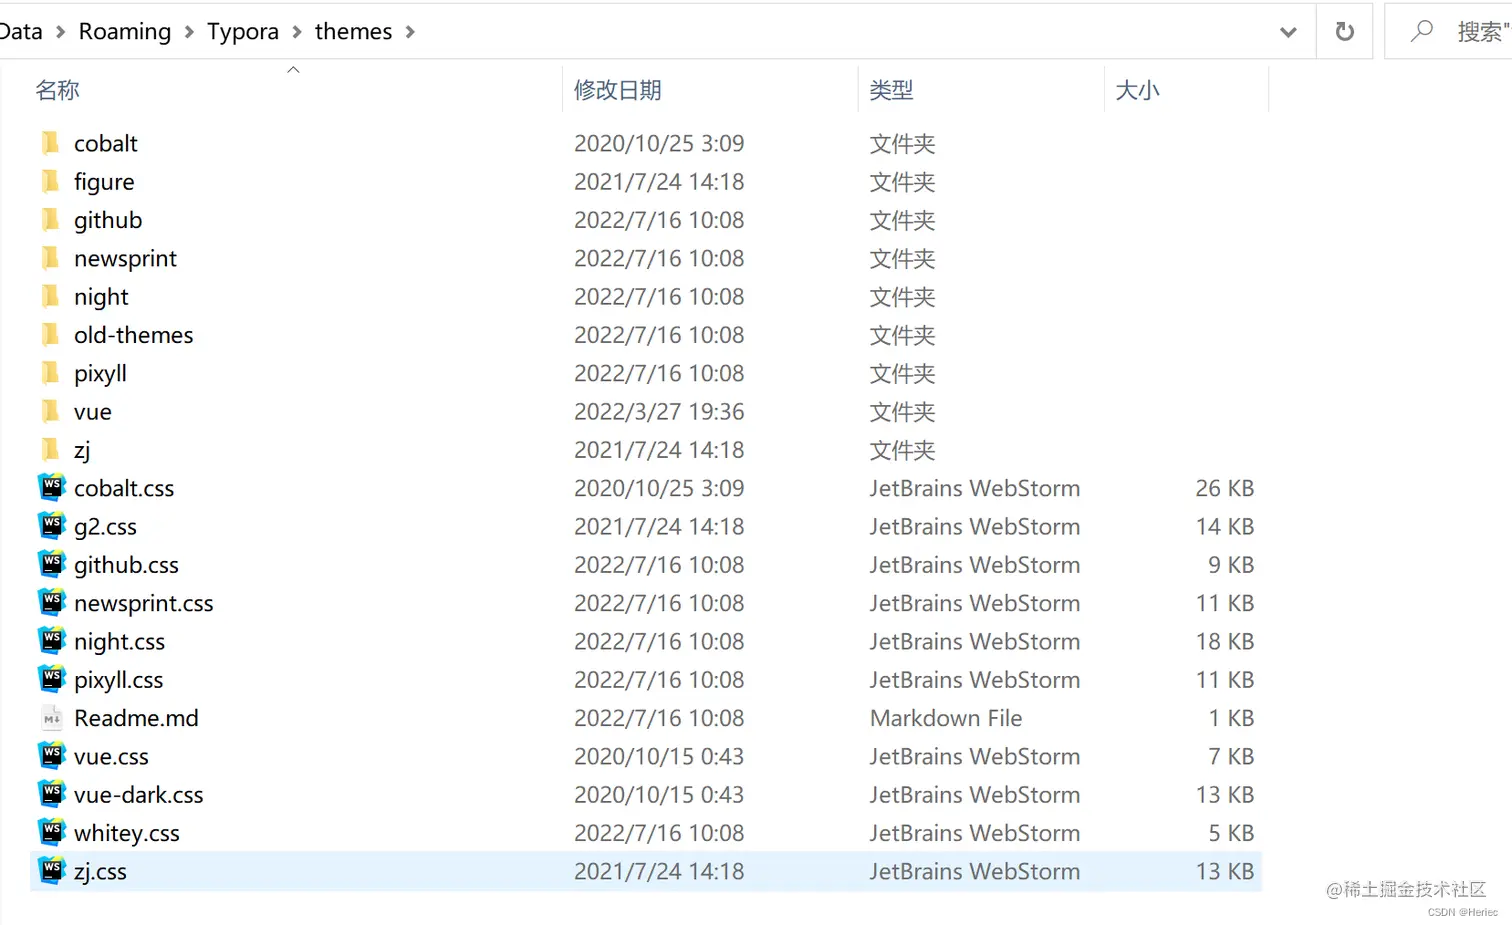The width and height of the screenshot is (1512, 925).
Task: Select file name zj.css
Action: click(100, 872)
